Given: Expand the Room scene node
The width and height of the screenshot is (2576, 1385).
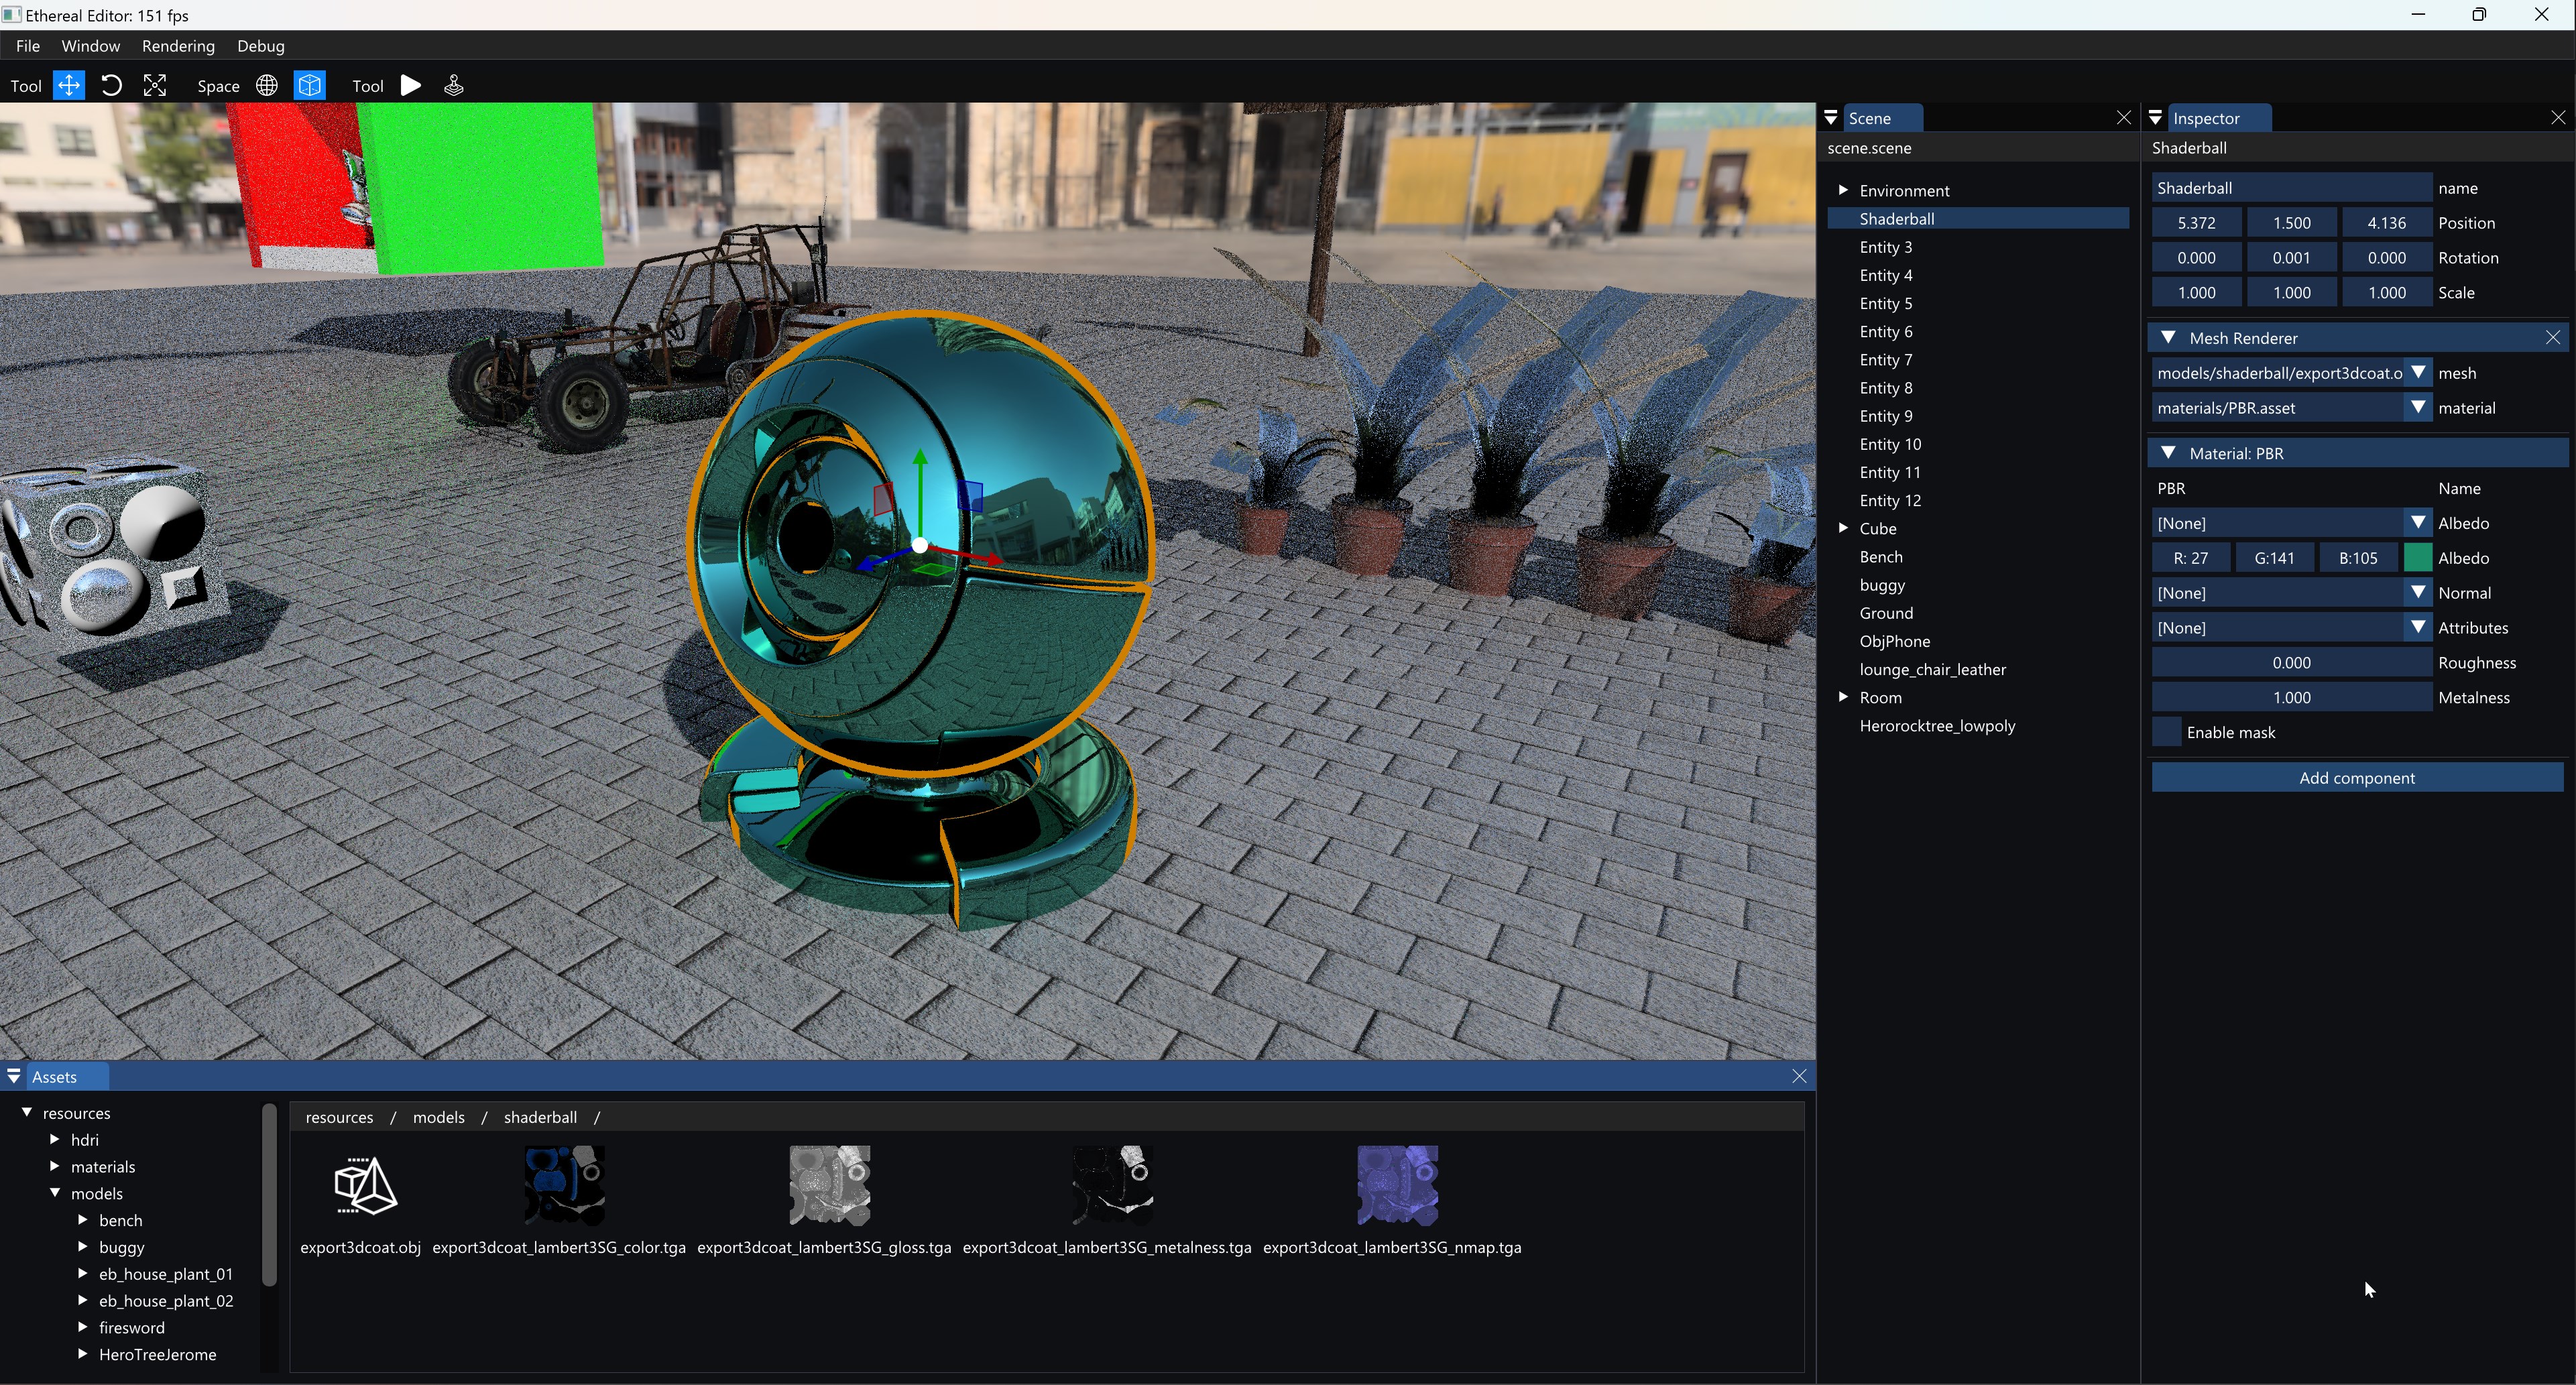Looking at the screenshot, I should pos(1842,697).
